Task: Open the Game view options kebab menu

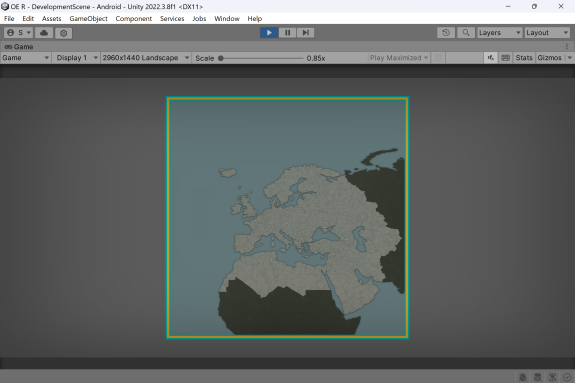Action: click(567, 47)
